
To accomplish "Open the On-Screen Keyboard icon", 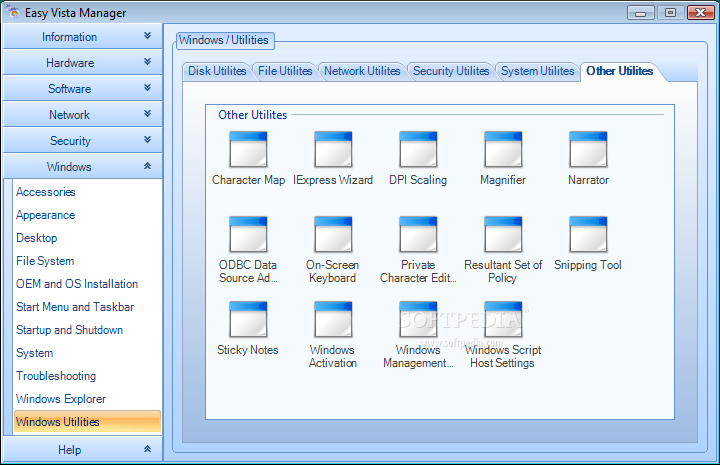I will coord(333,235).
